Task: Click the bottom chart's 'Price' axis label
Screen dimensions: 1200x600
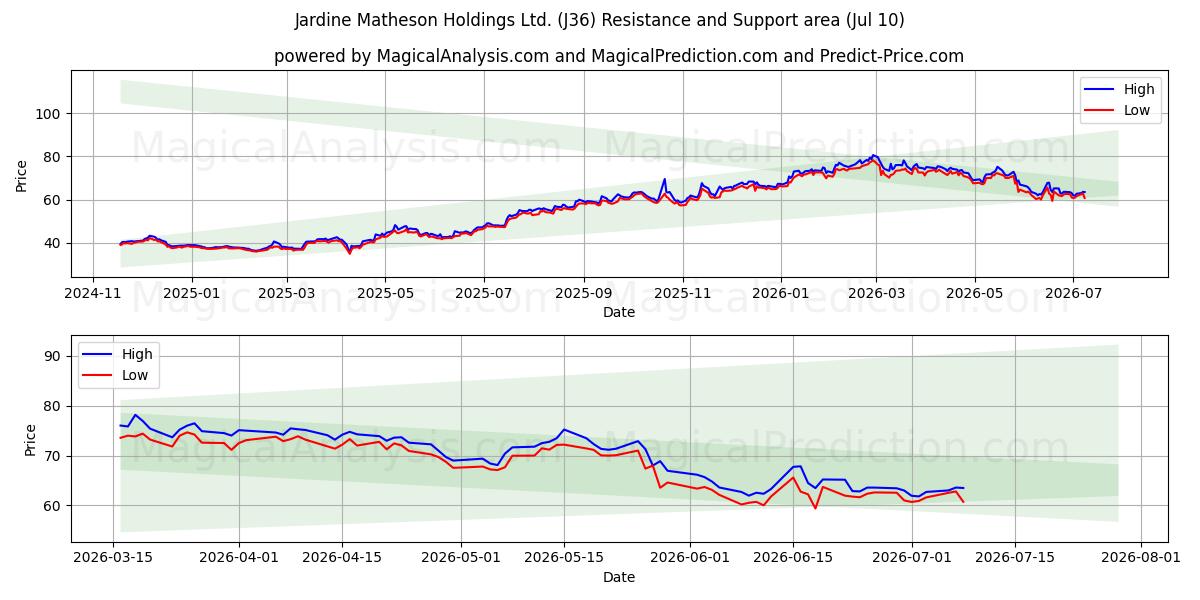Action: point(30,439)
